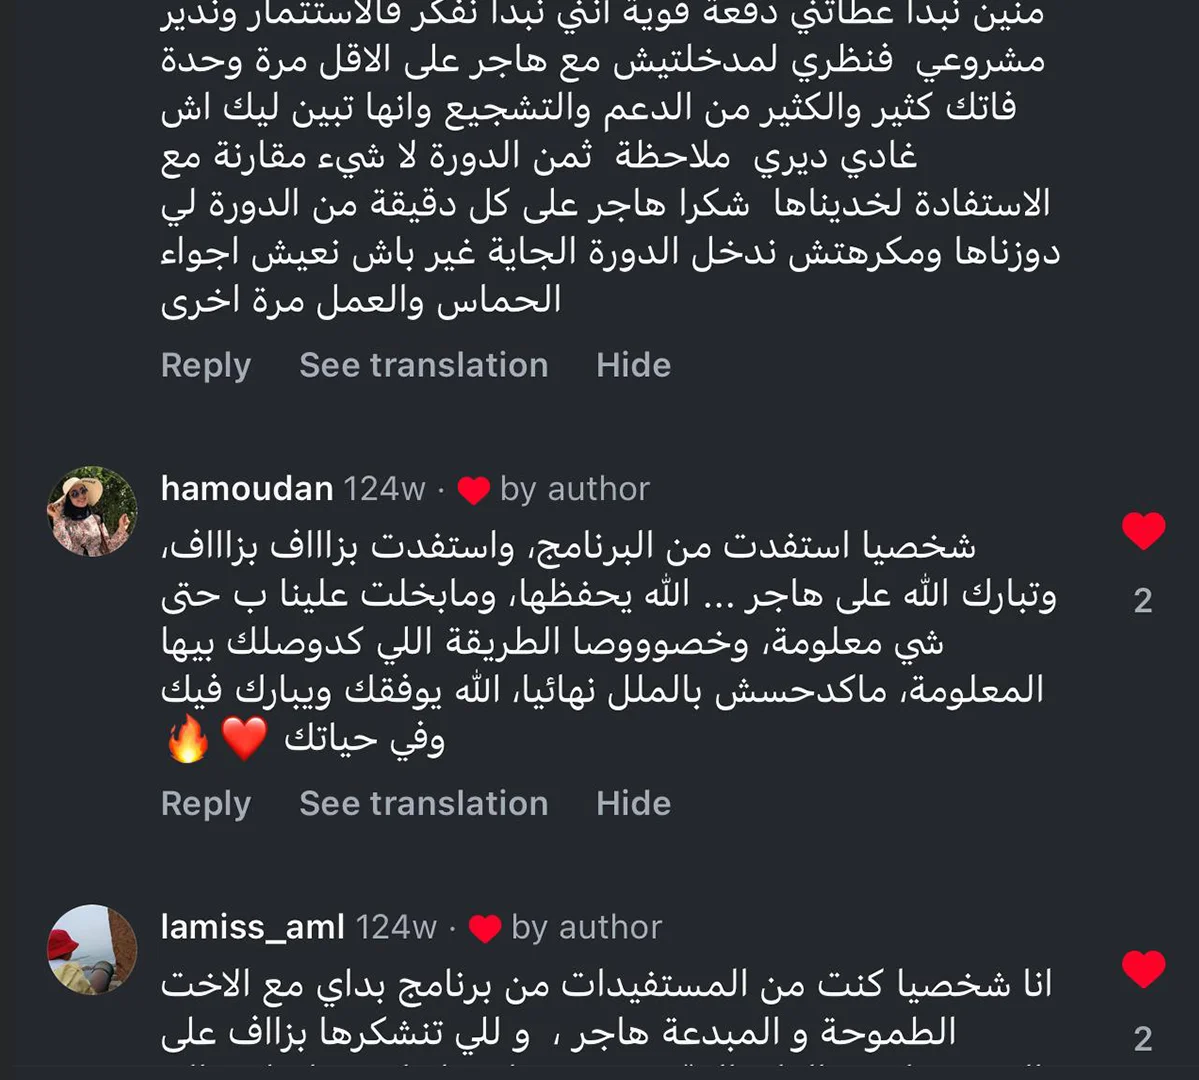The image size is (1199, 1080).
Task: Toggle the like heart on lamiss_aml's comment
Action: pyautogui.click(x=1143, y=968)
